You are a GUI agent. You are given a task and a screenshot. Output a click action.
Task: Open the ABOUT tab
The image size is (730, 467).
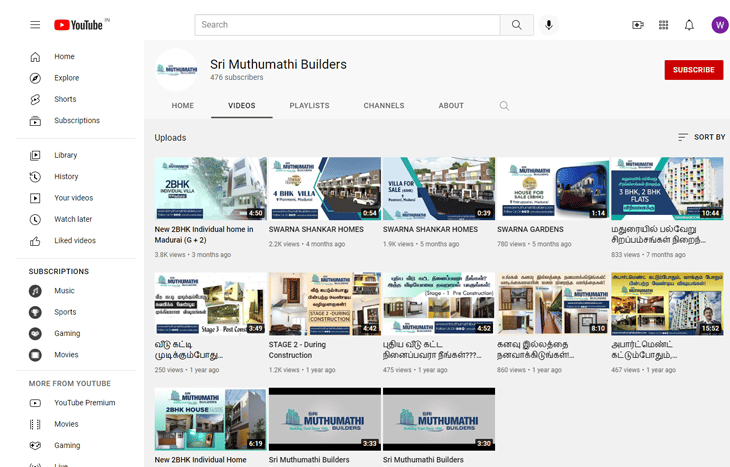tap(451, 106)
